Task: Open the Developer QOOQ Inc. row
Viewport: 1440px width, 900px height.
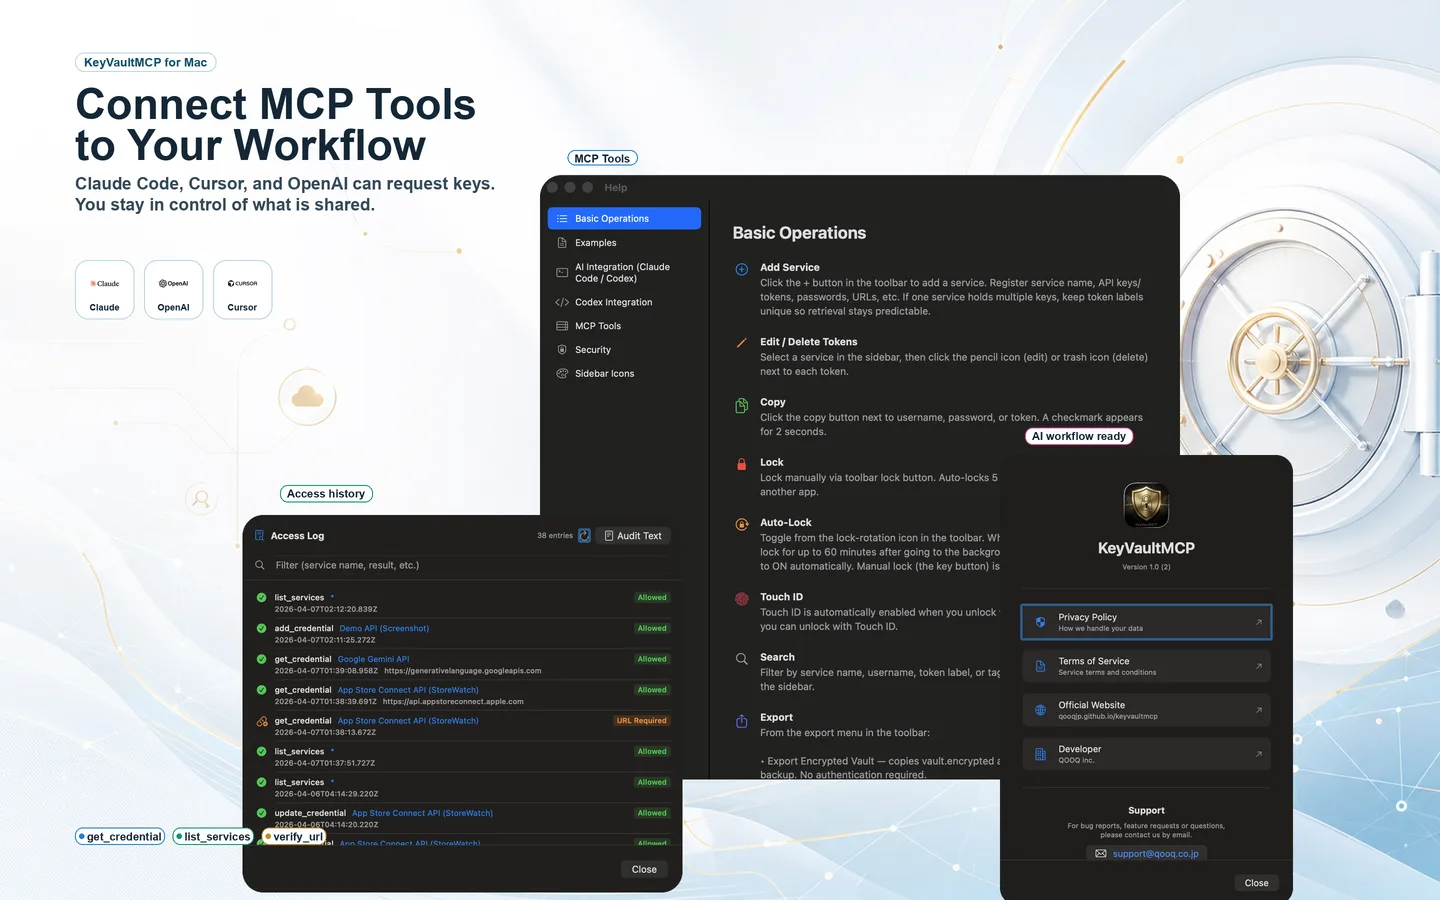Action: (1146, 754)
